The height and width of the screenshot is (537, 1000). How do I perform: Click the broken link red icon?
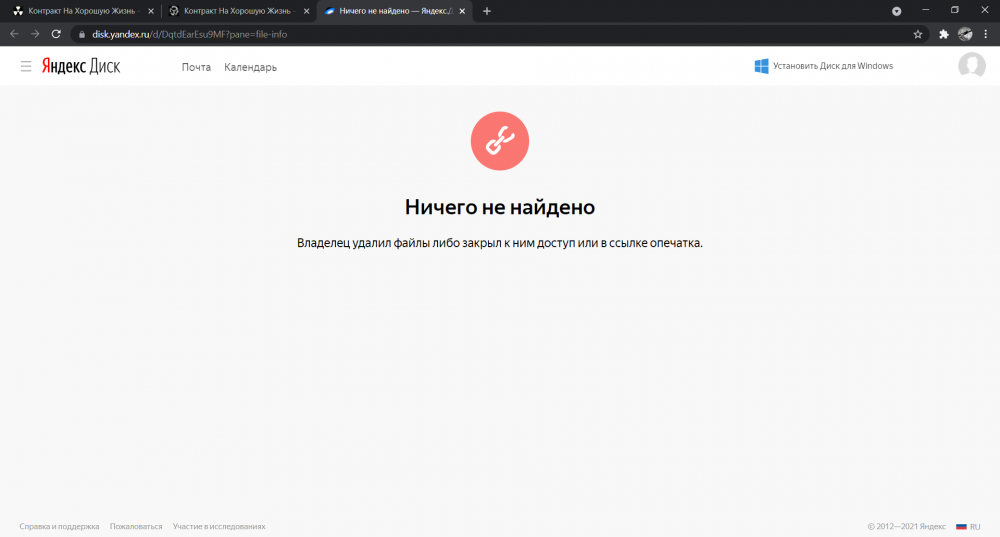[500, 141]
